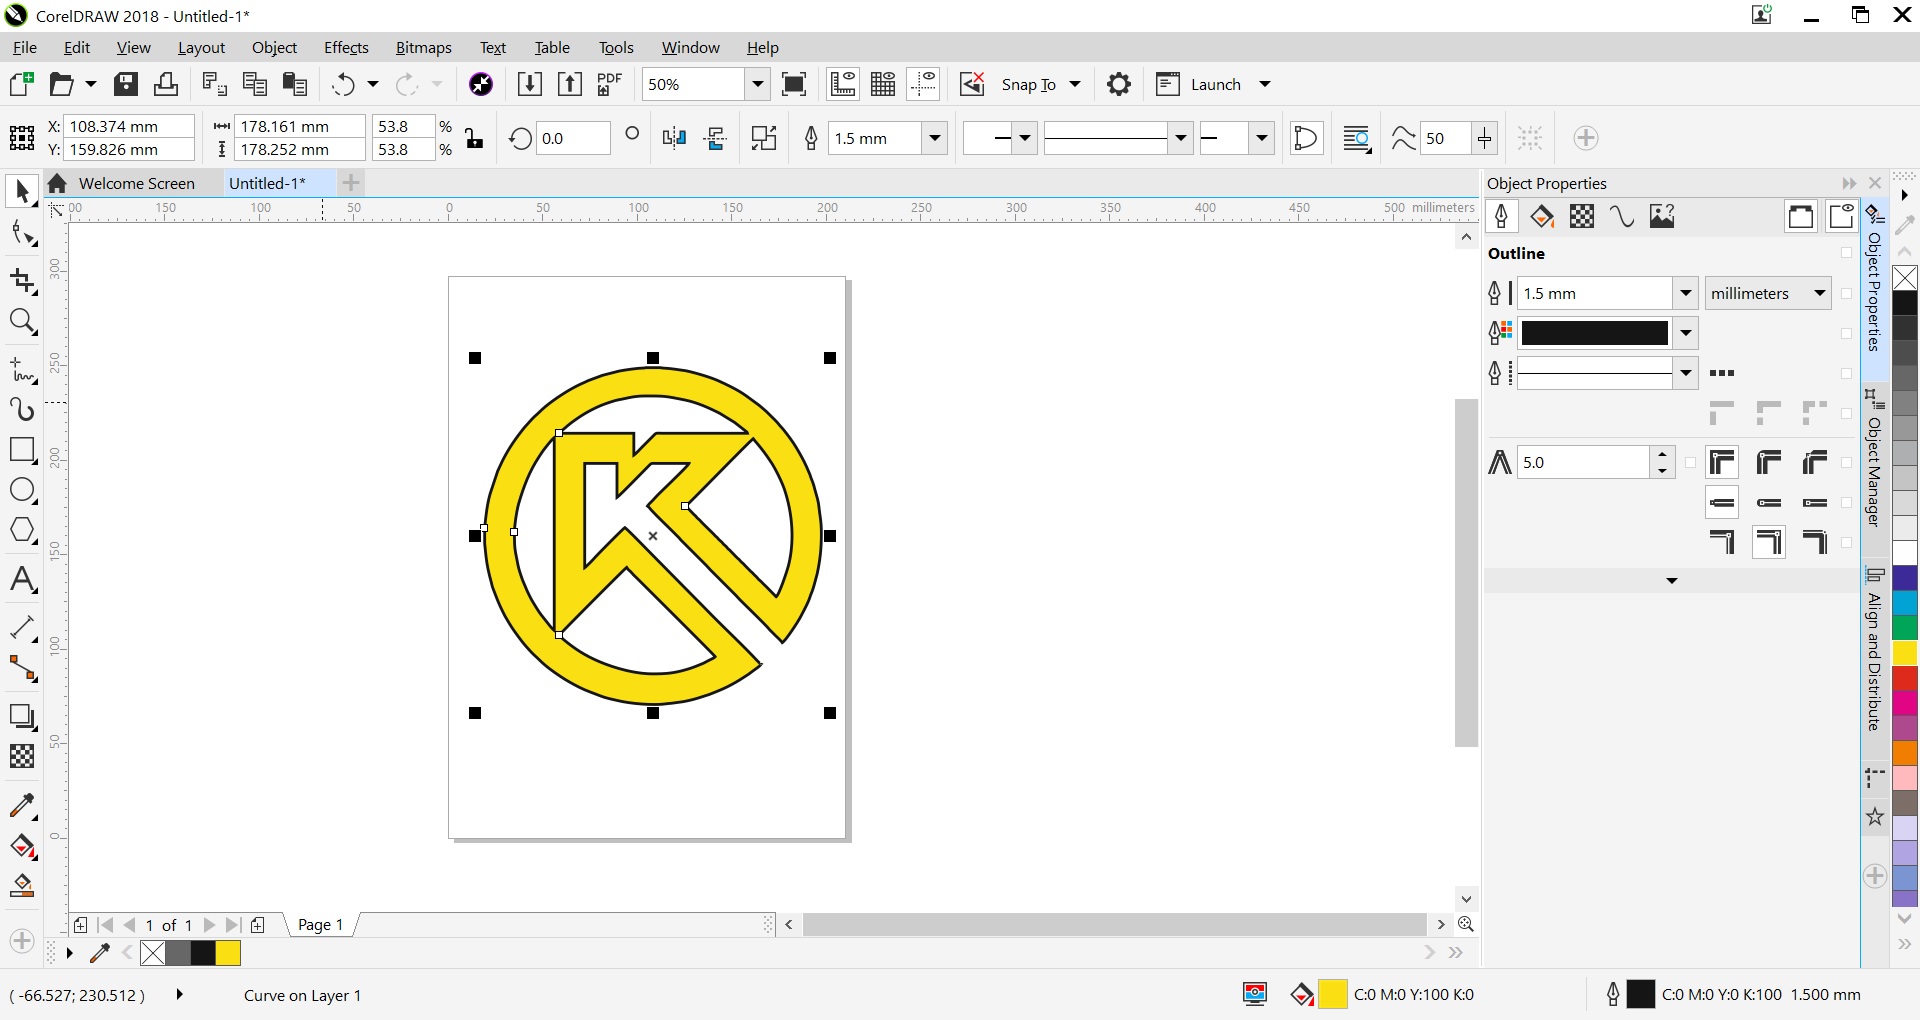Toggle show grid
The width and height of the screenshot is (1920, 1020).
click(x=883, y=84)
